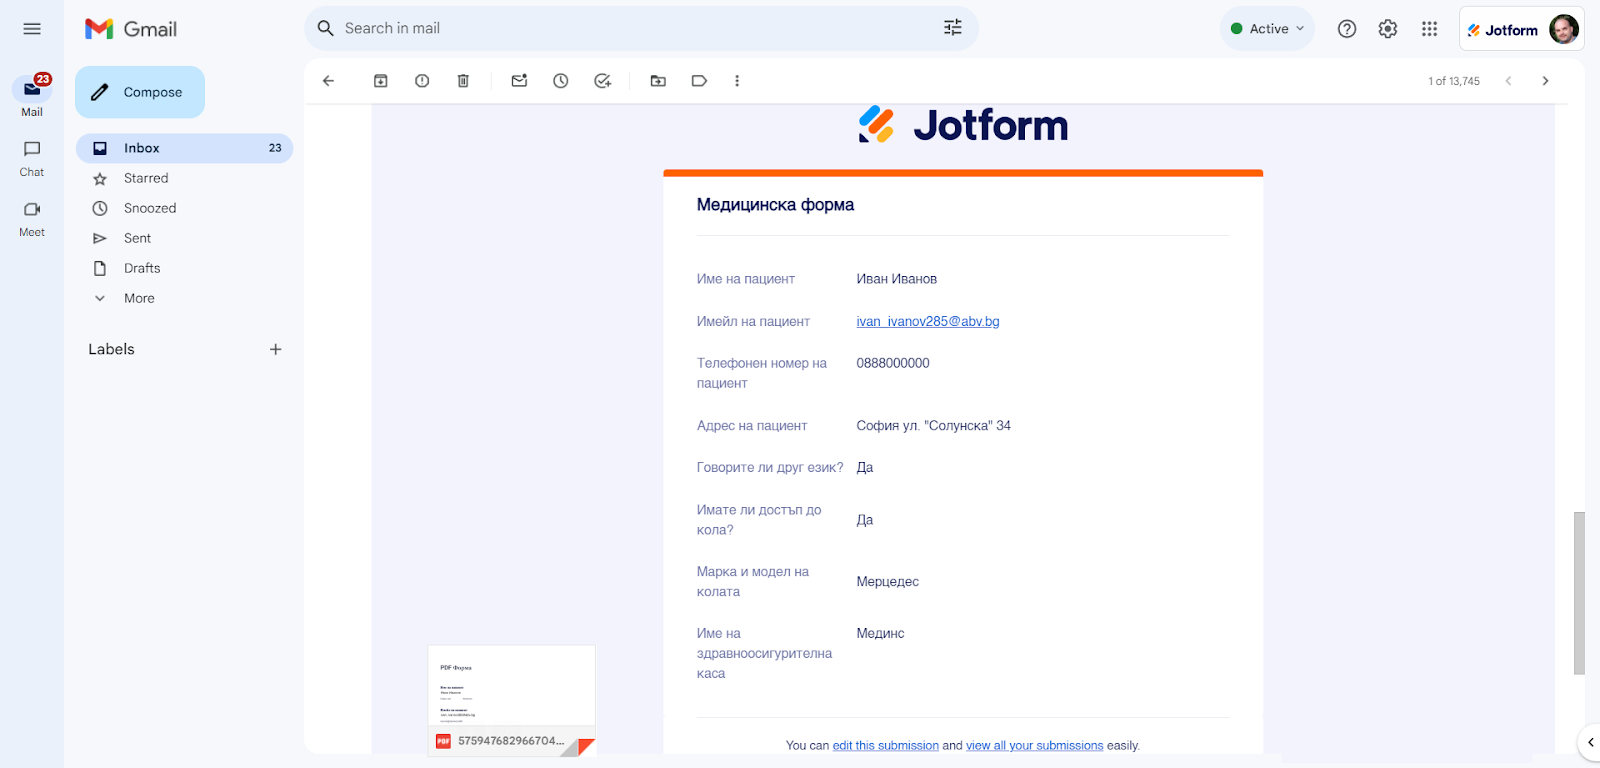The height and width of the screenshot is (768, 1600).
Task: Open the more actions three-dot menu
Action: point(737,81)
